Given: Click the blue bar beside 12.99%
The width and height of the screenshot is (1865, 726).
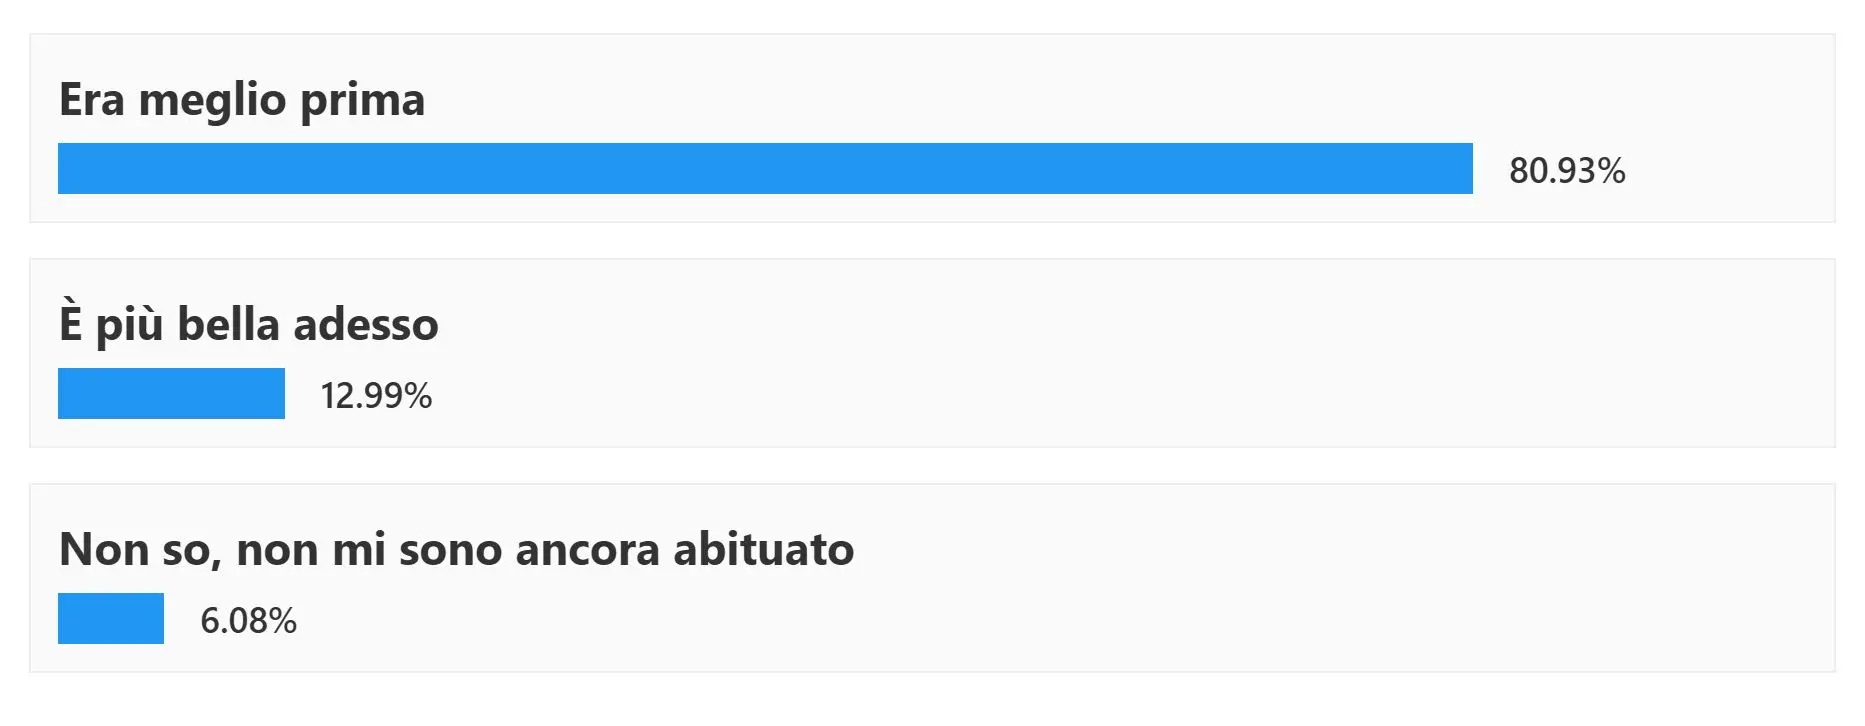Looking at the screenshot, I should (x=171, y=393).
